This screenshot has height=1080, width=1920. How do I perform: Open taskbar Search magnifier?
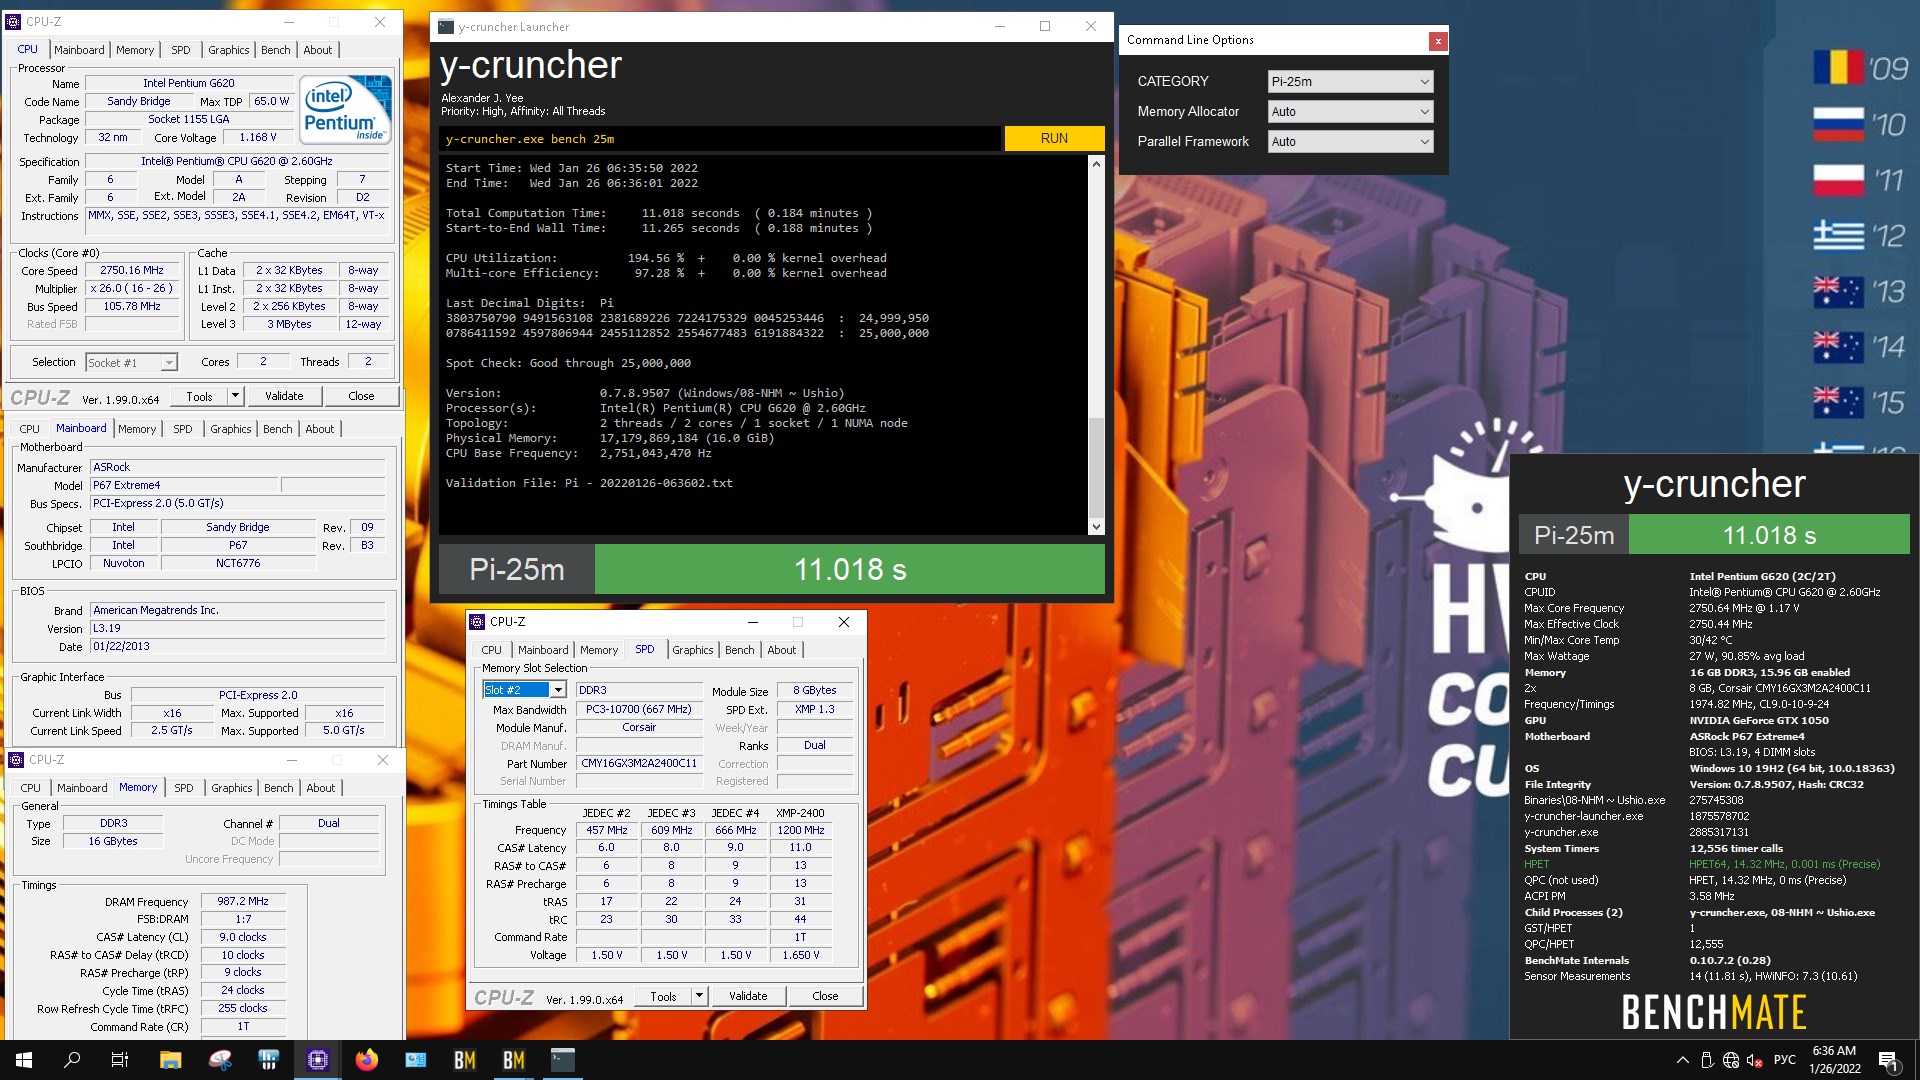[72, 1060]
